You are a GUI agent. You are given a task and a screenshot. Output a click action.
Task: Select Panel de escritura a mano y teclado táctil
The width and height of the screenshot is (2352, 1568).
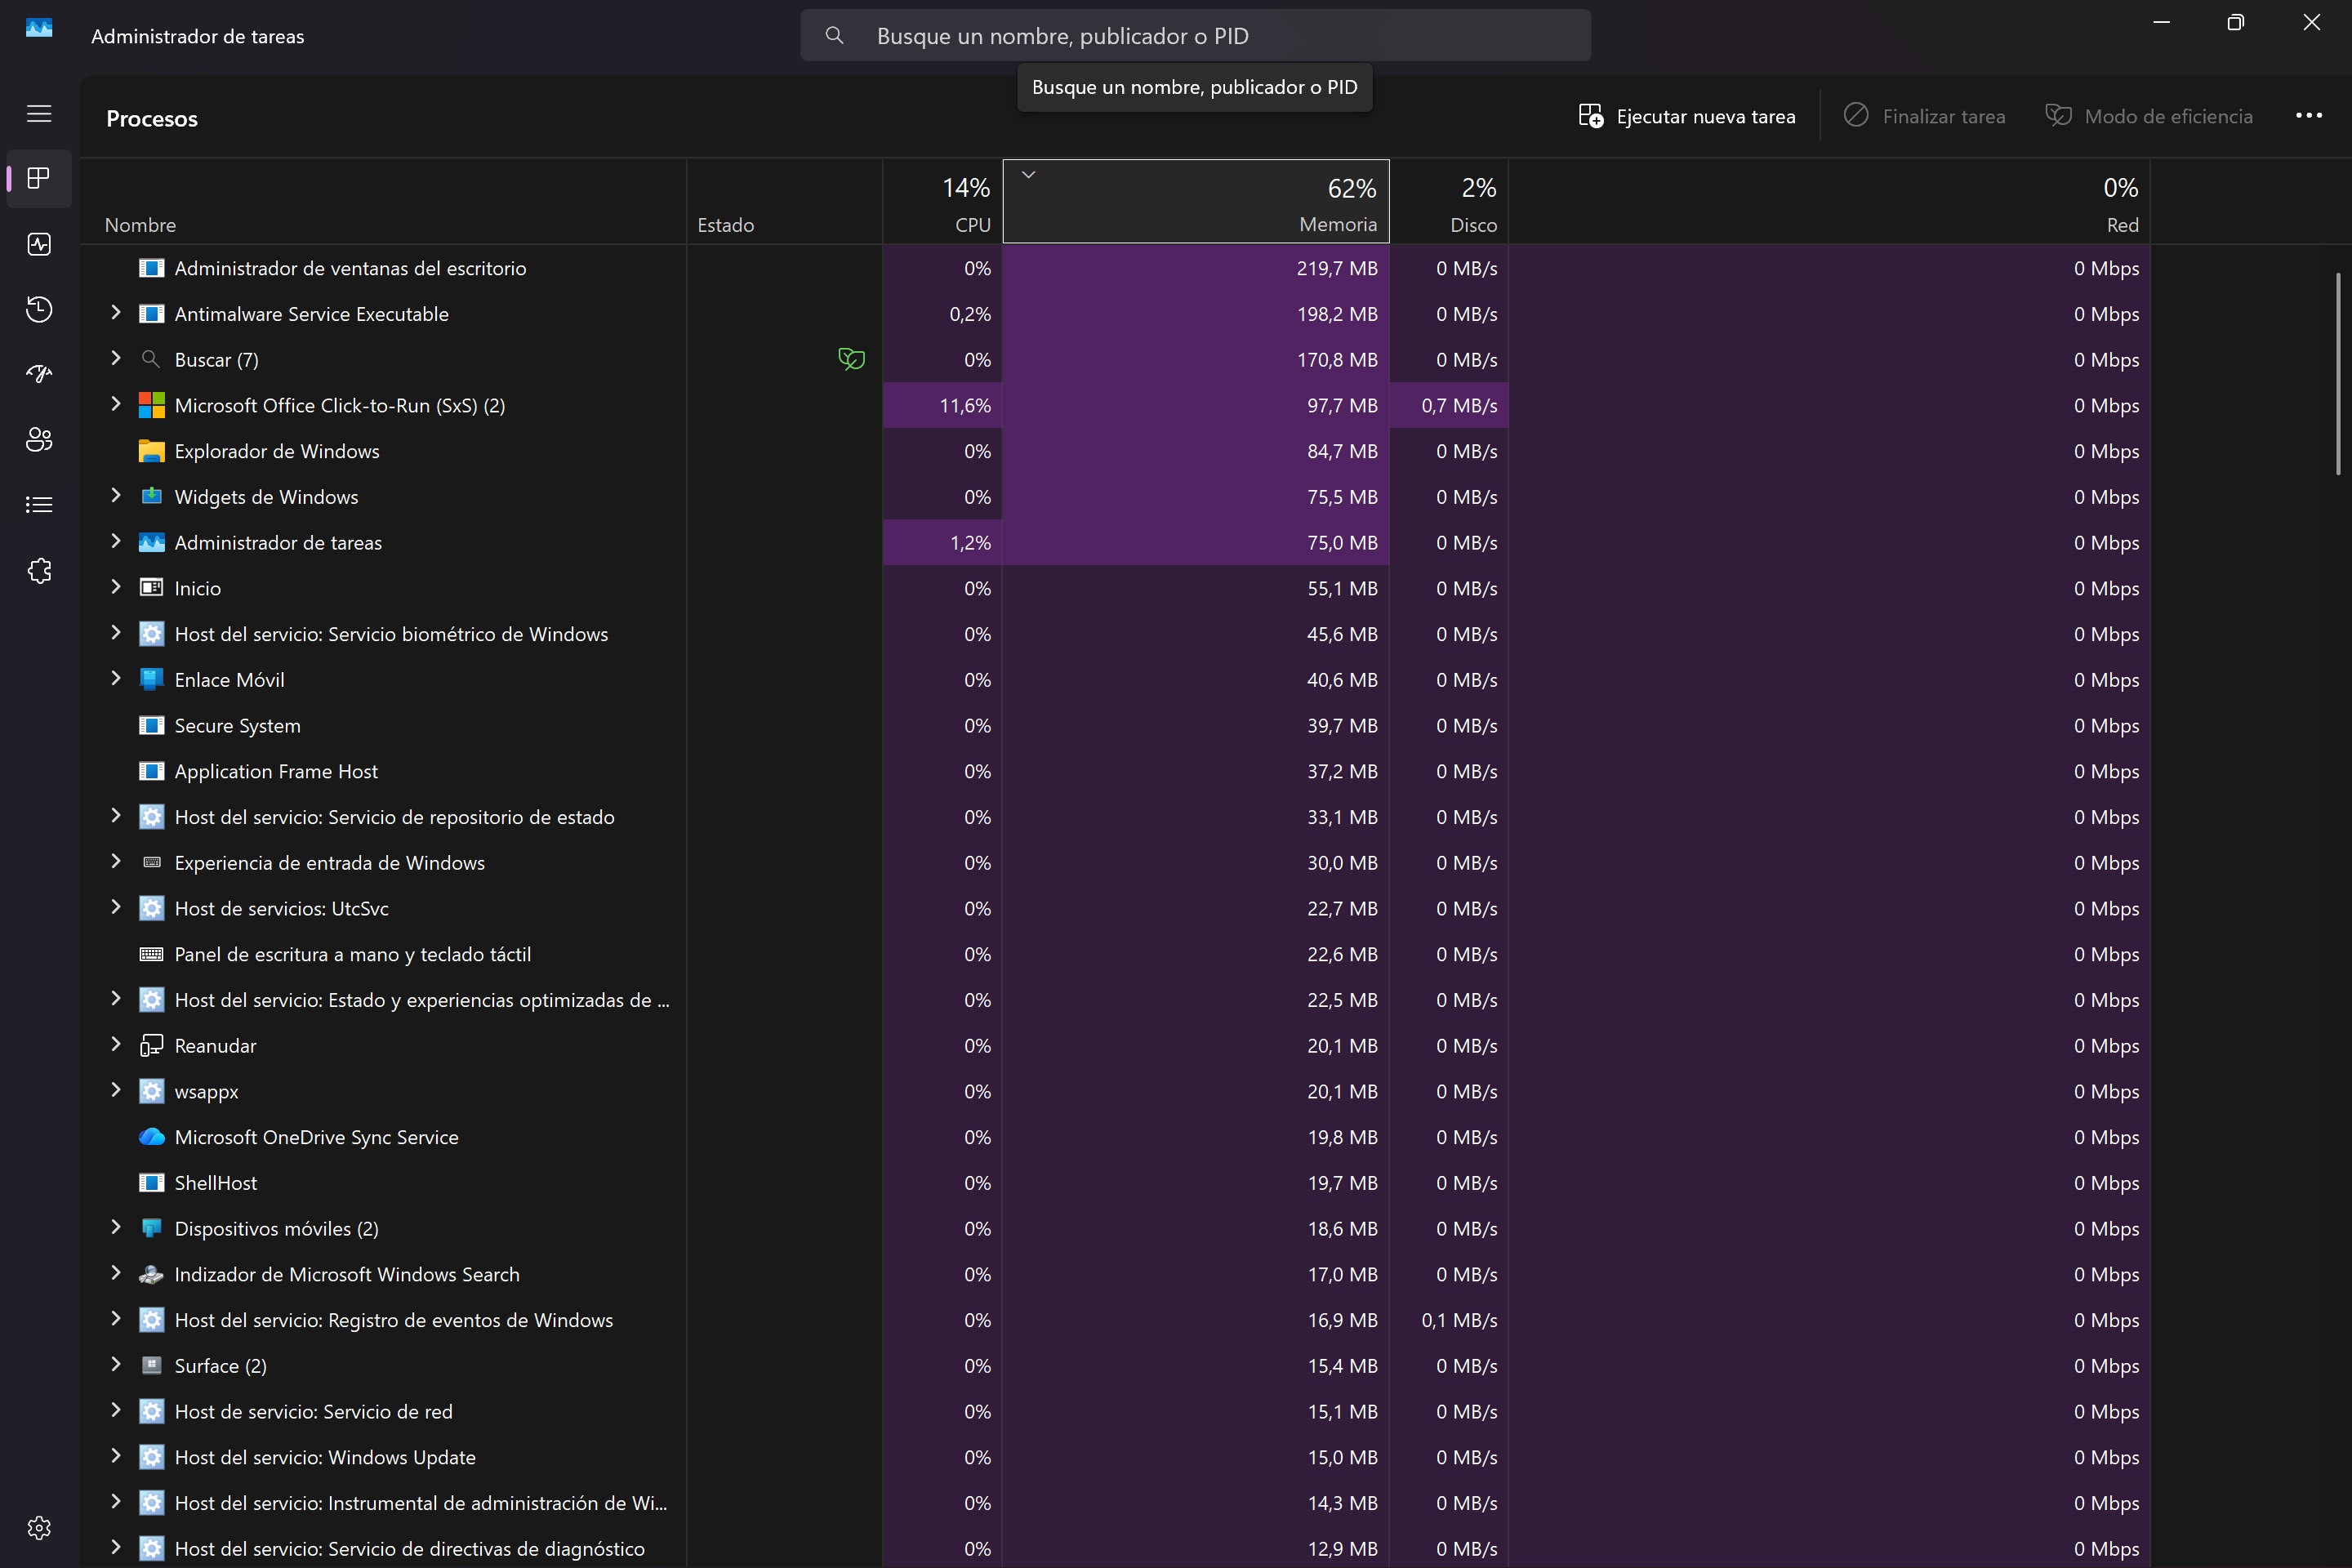tap(1116, 955)
